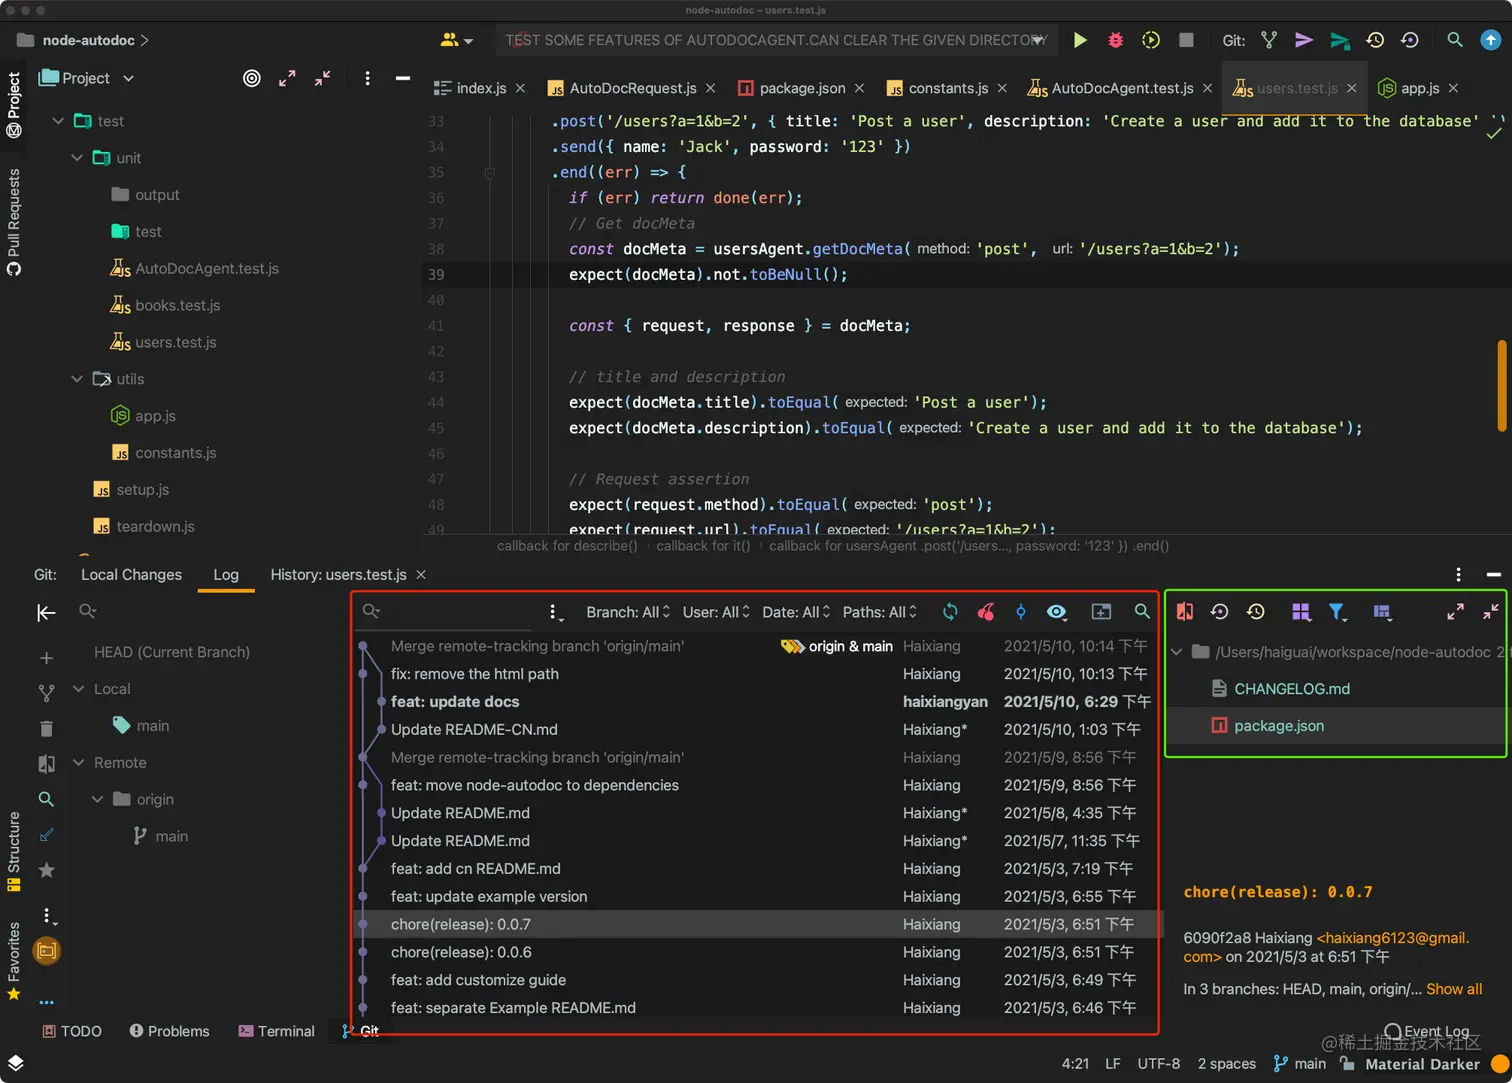
Task: Toggle favorite star in Git branches sidebar
Action: point(46,870)
